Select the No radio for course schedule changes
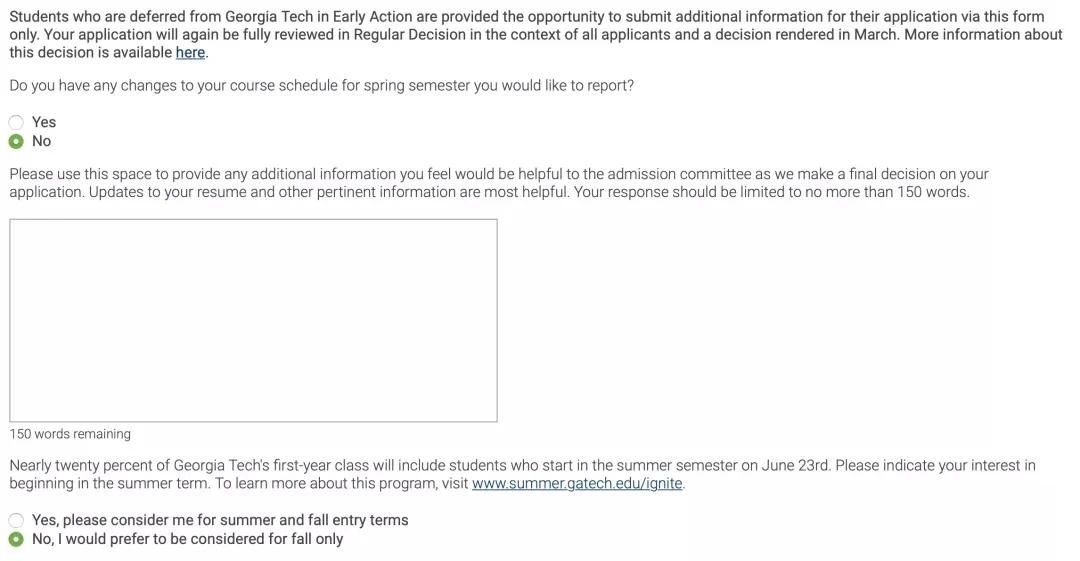This screenshot has height=561, width=1080. [16, 141]
